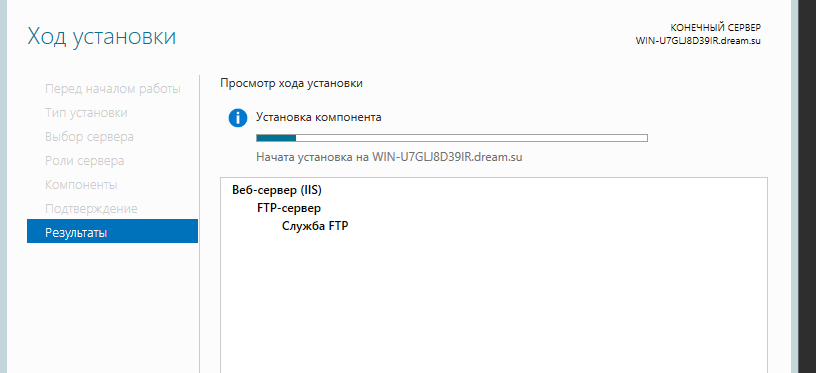
Task: Select the Роли сервера step
Action: coord(85,161)
